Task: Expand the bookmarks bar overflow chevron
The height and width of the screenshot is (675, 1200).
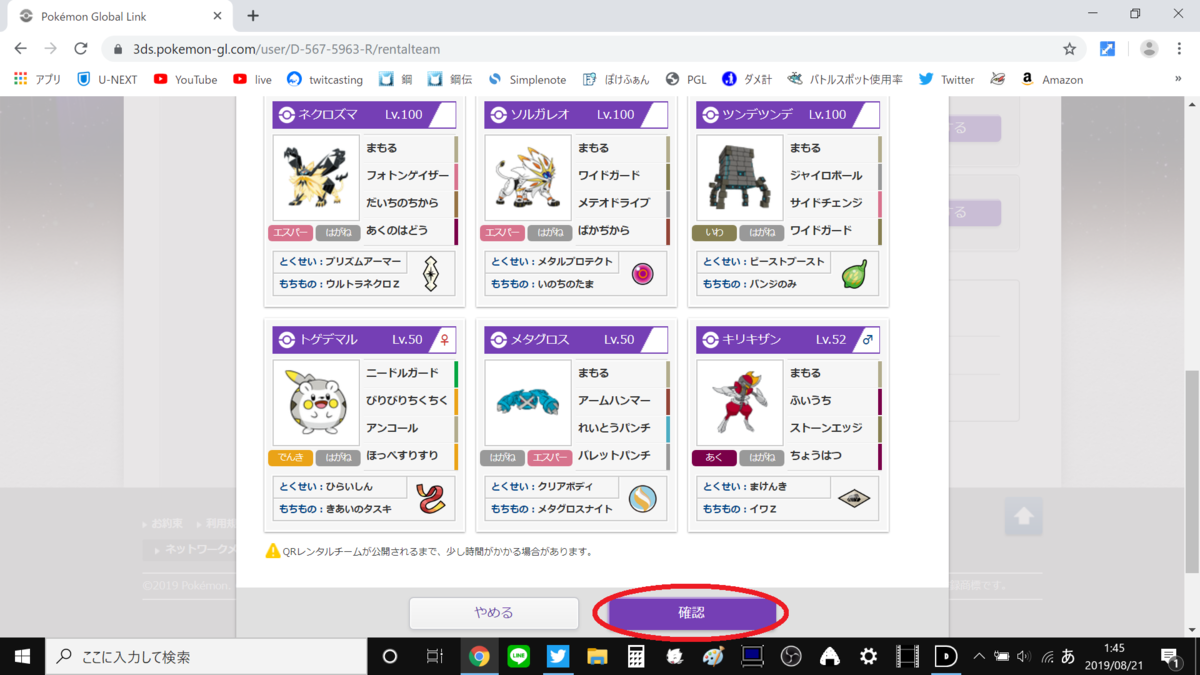Action: tap(1178, 79)
